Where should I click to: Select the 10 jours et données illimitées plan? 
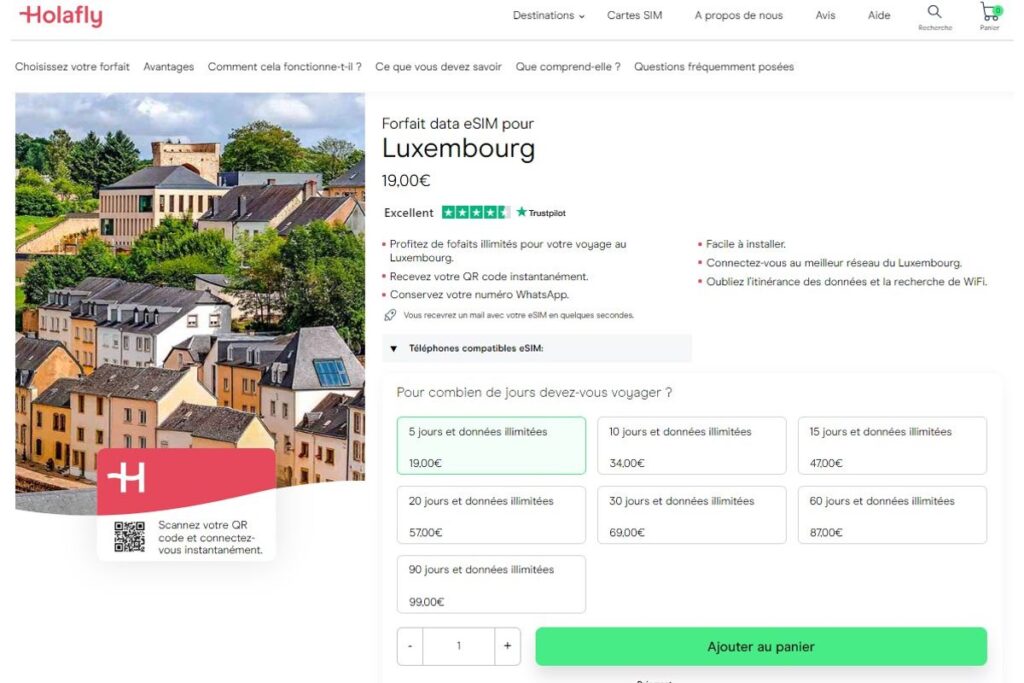click(x=691, y=446)
